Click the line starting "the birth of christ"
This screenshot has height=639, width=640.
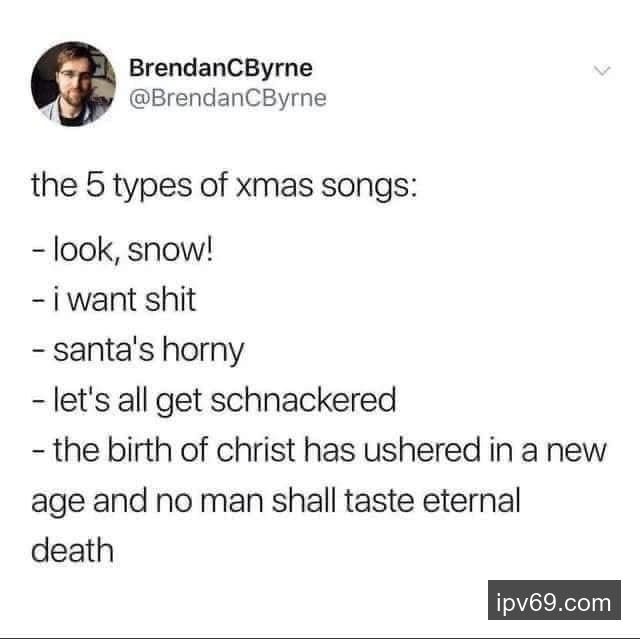[319, 451]
